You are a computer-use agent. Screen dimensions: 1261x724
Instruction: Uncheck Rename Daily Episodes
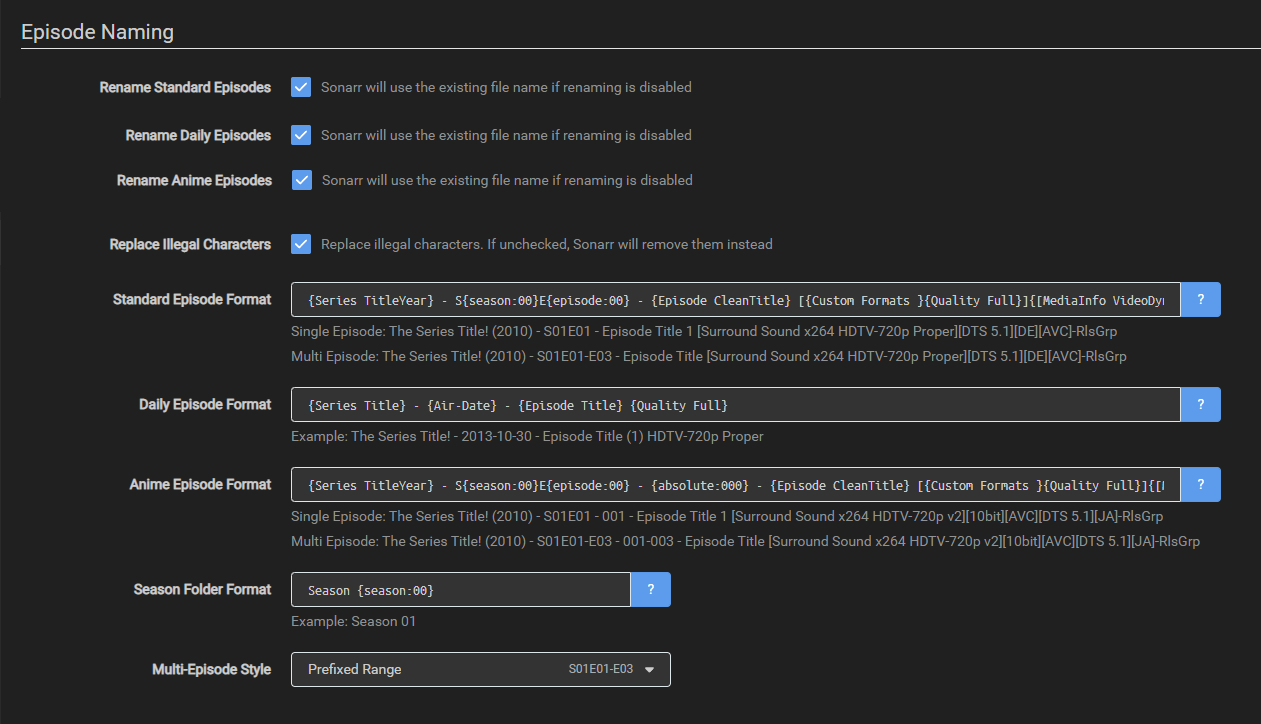pos(301,135)
